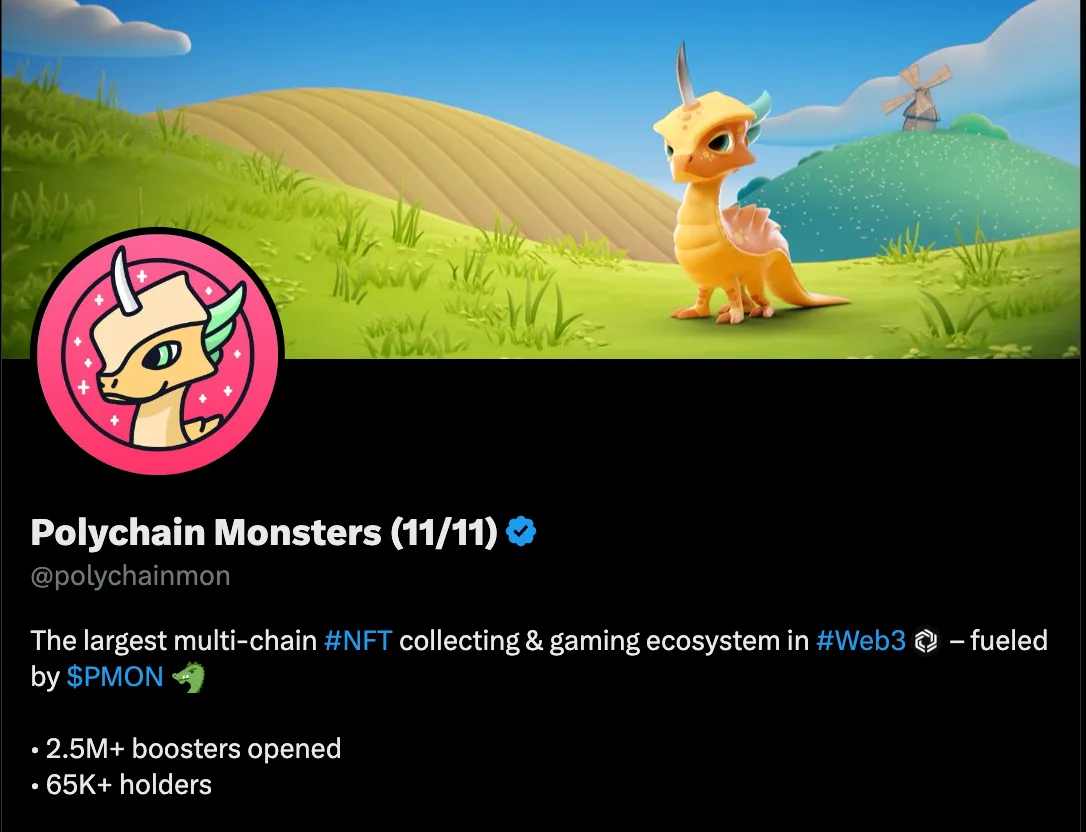Select the "2.5M+ boosters opened" line
The width and height of the screenshot is (1086, 832).
(x=186, y=749)
